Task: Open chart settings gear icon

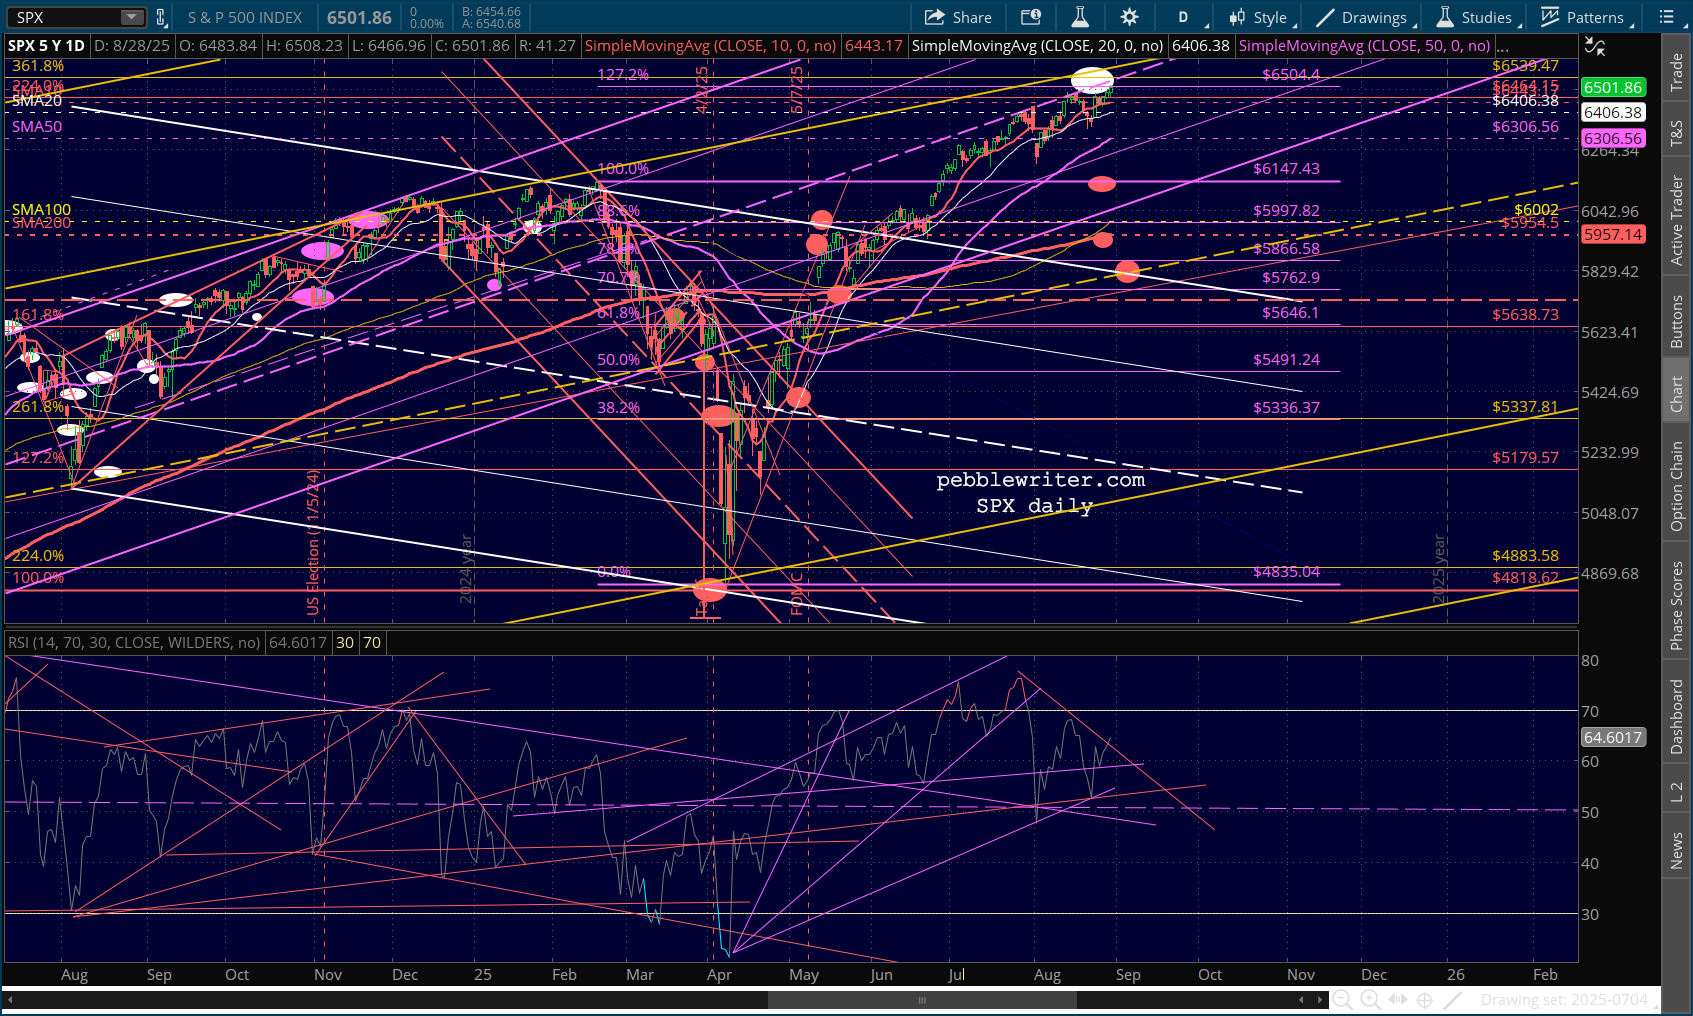Action: coord(1129,17)
